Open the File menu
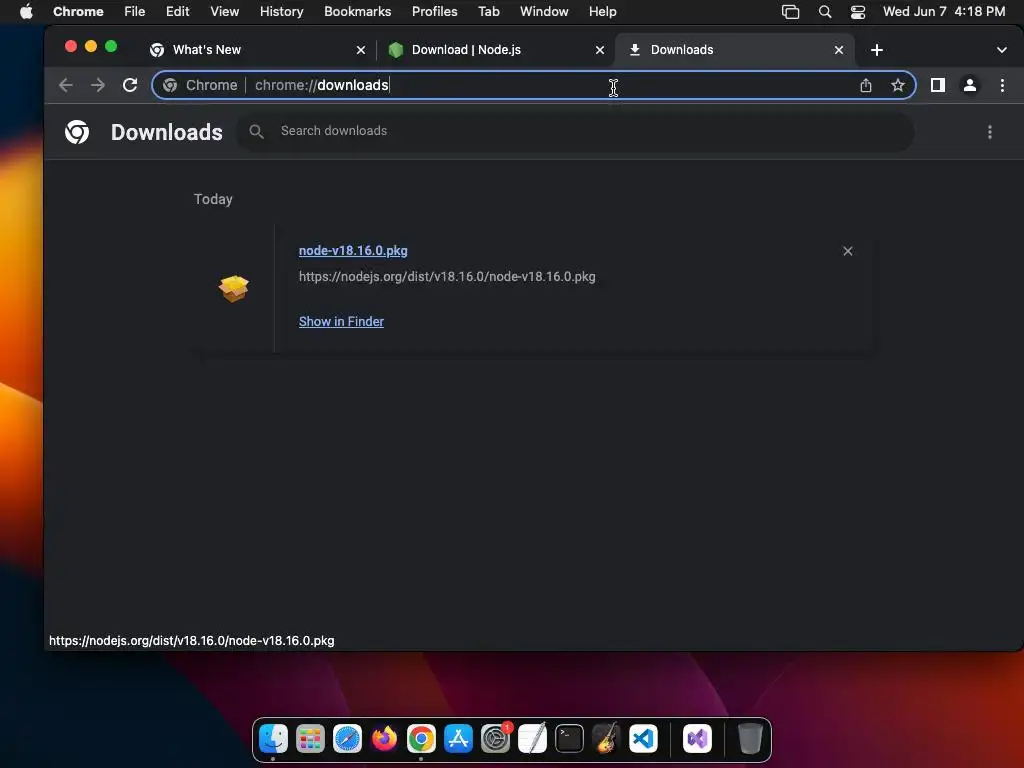 (135, 12)
